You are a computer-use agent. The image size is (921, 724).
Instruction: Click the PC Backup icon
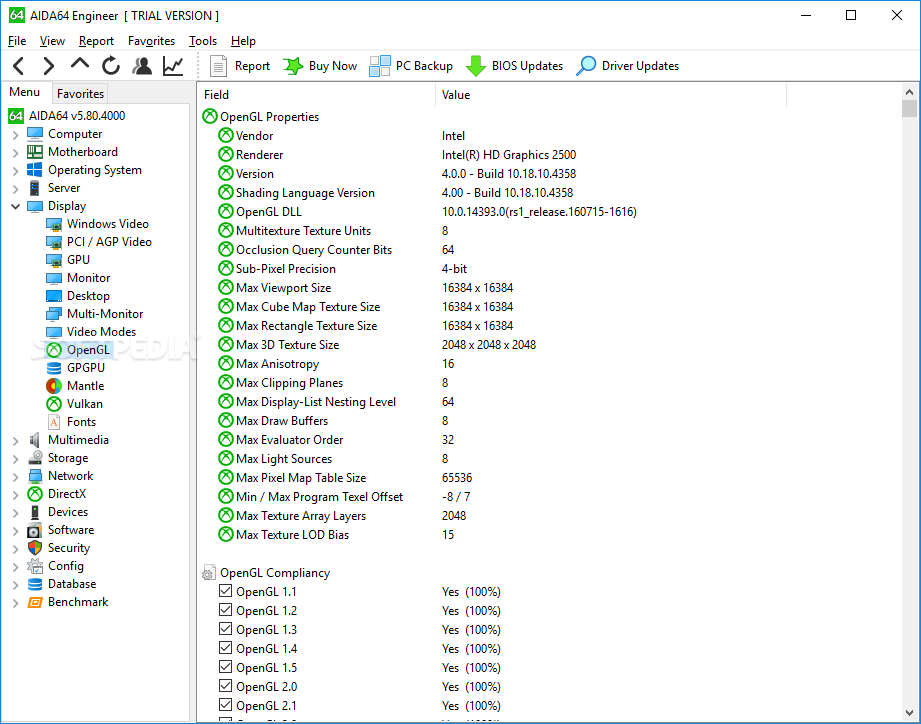(x=379, y=66)
